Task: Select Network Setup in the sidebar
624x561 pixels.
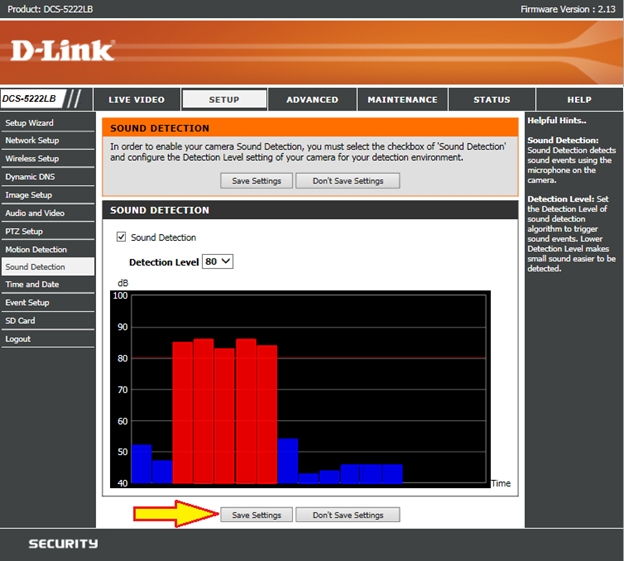Action: 32,140
